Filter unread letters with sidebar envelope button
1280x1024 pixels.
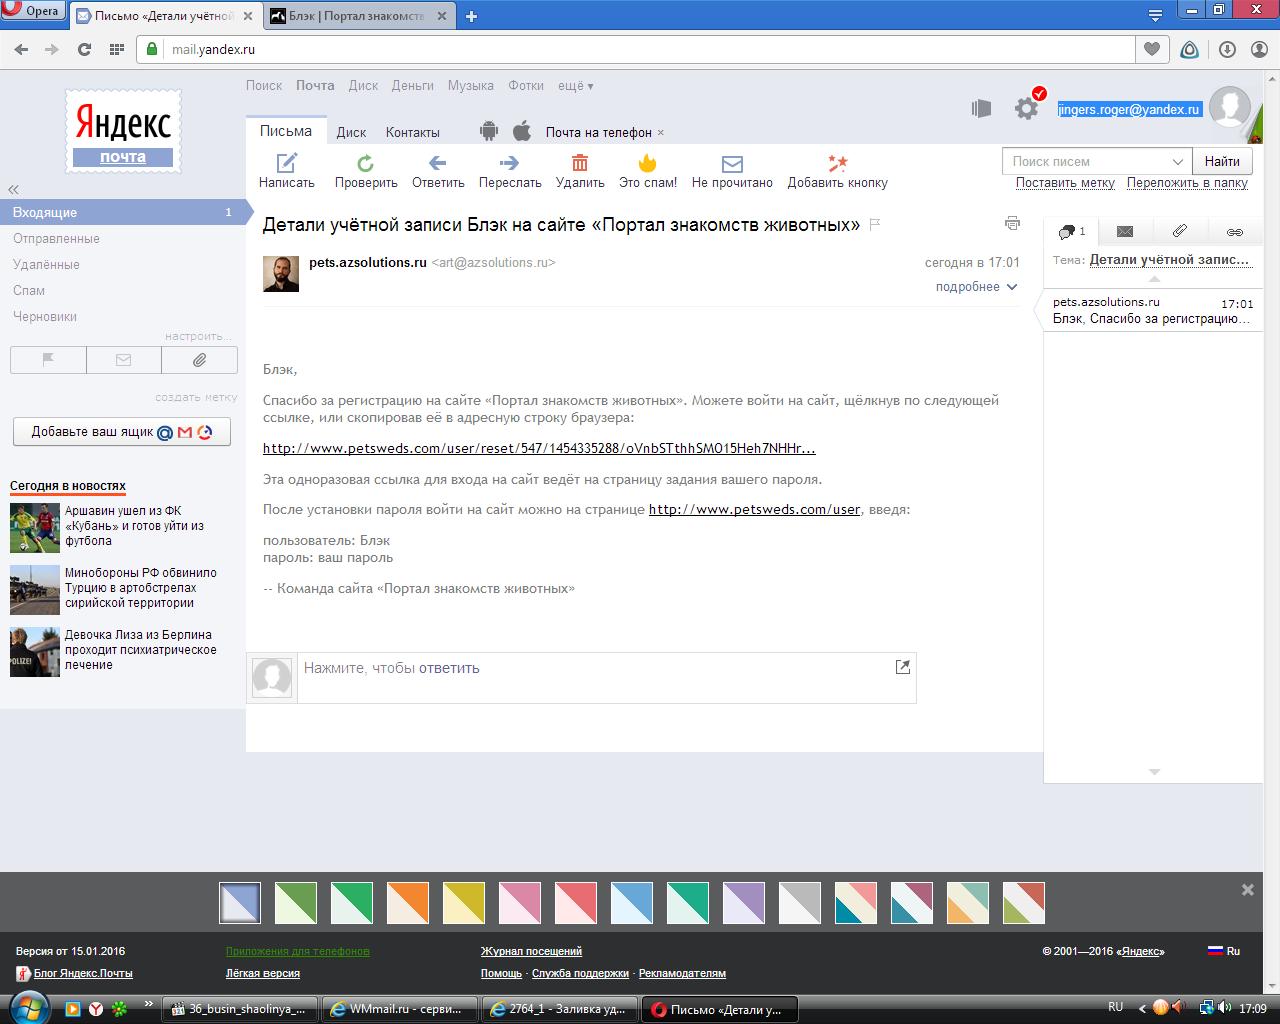pos(124,360)
